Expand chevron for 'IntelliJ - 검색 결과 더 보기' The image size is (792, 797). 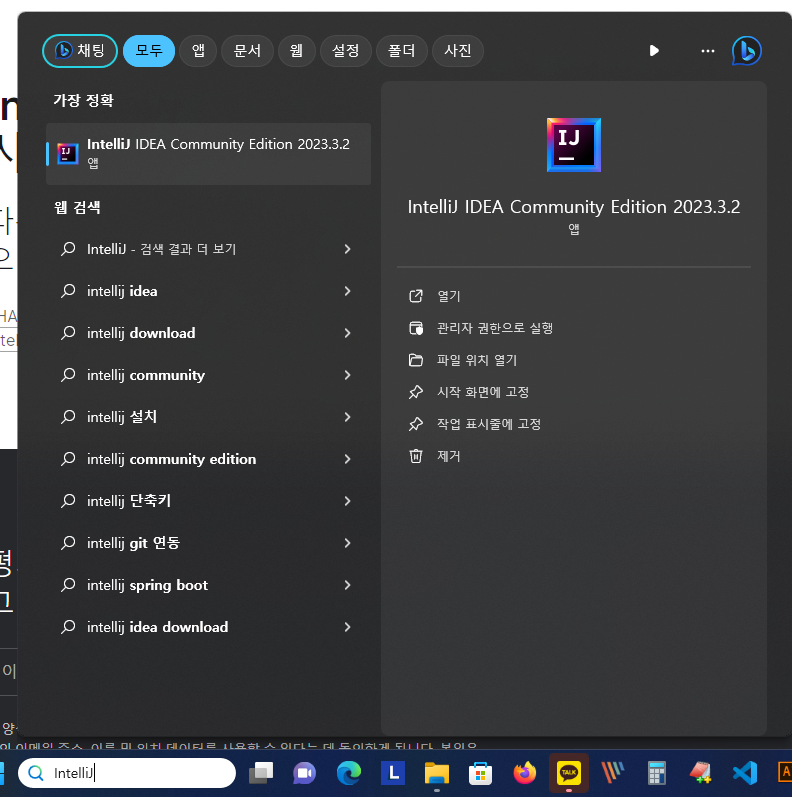[x=347, y=249]
